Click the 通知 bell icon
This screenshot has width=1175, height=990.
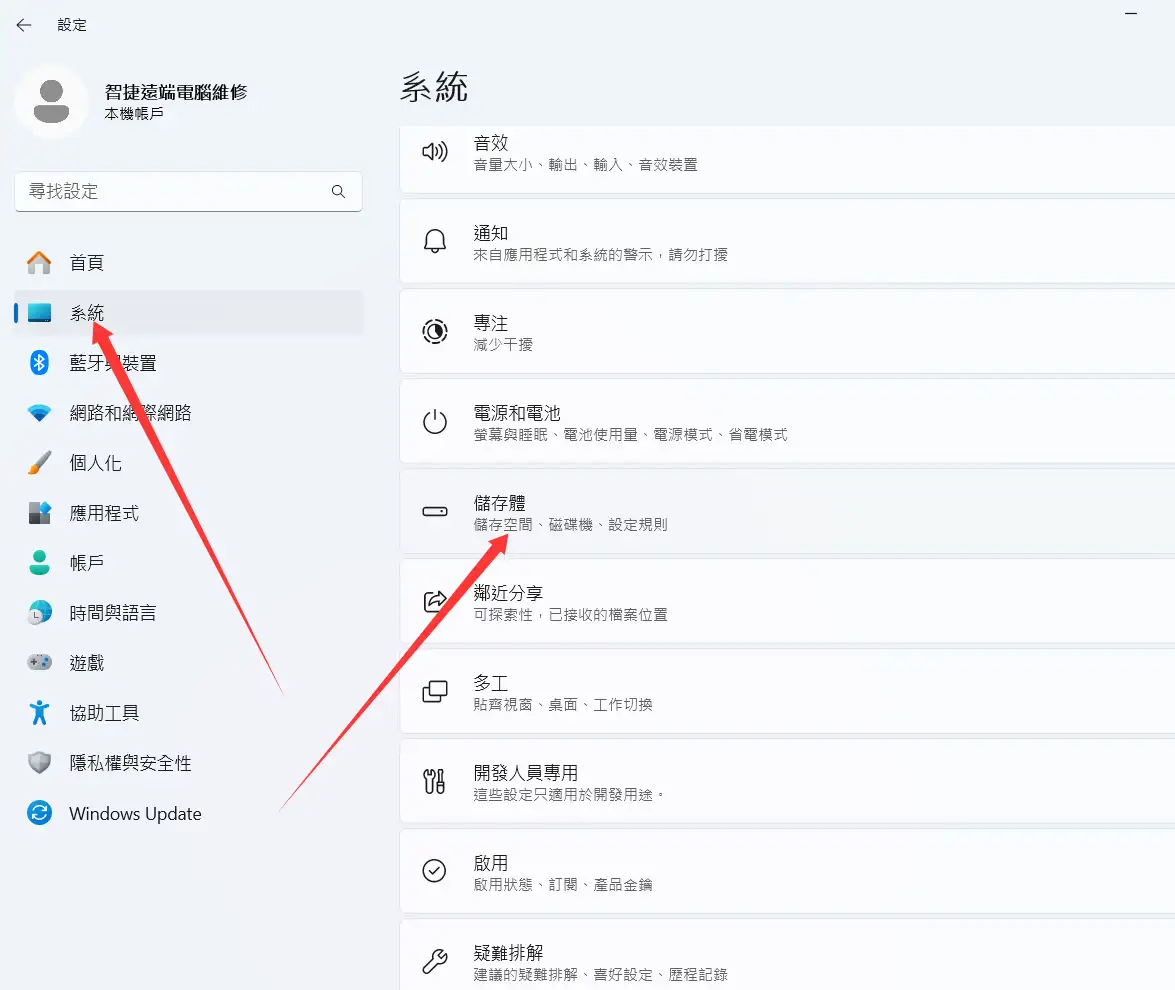[x=435, y=241]
